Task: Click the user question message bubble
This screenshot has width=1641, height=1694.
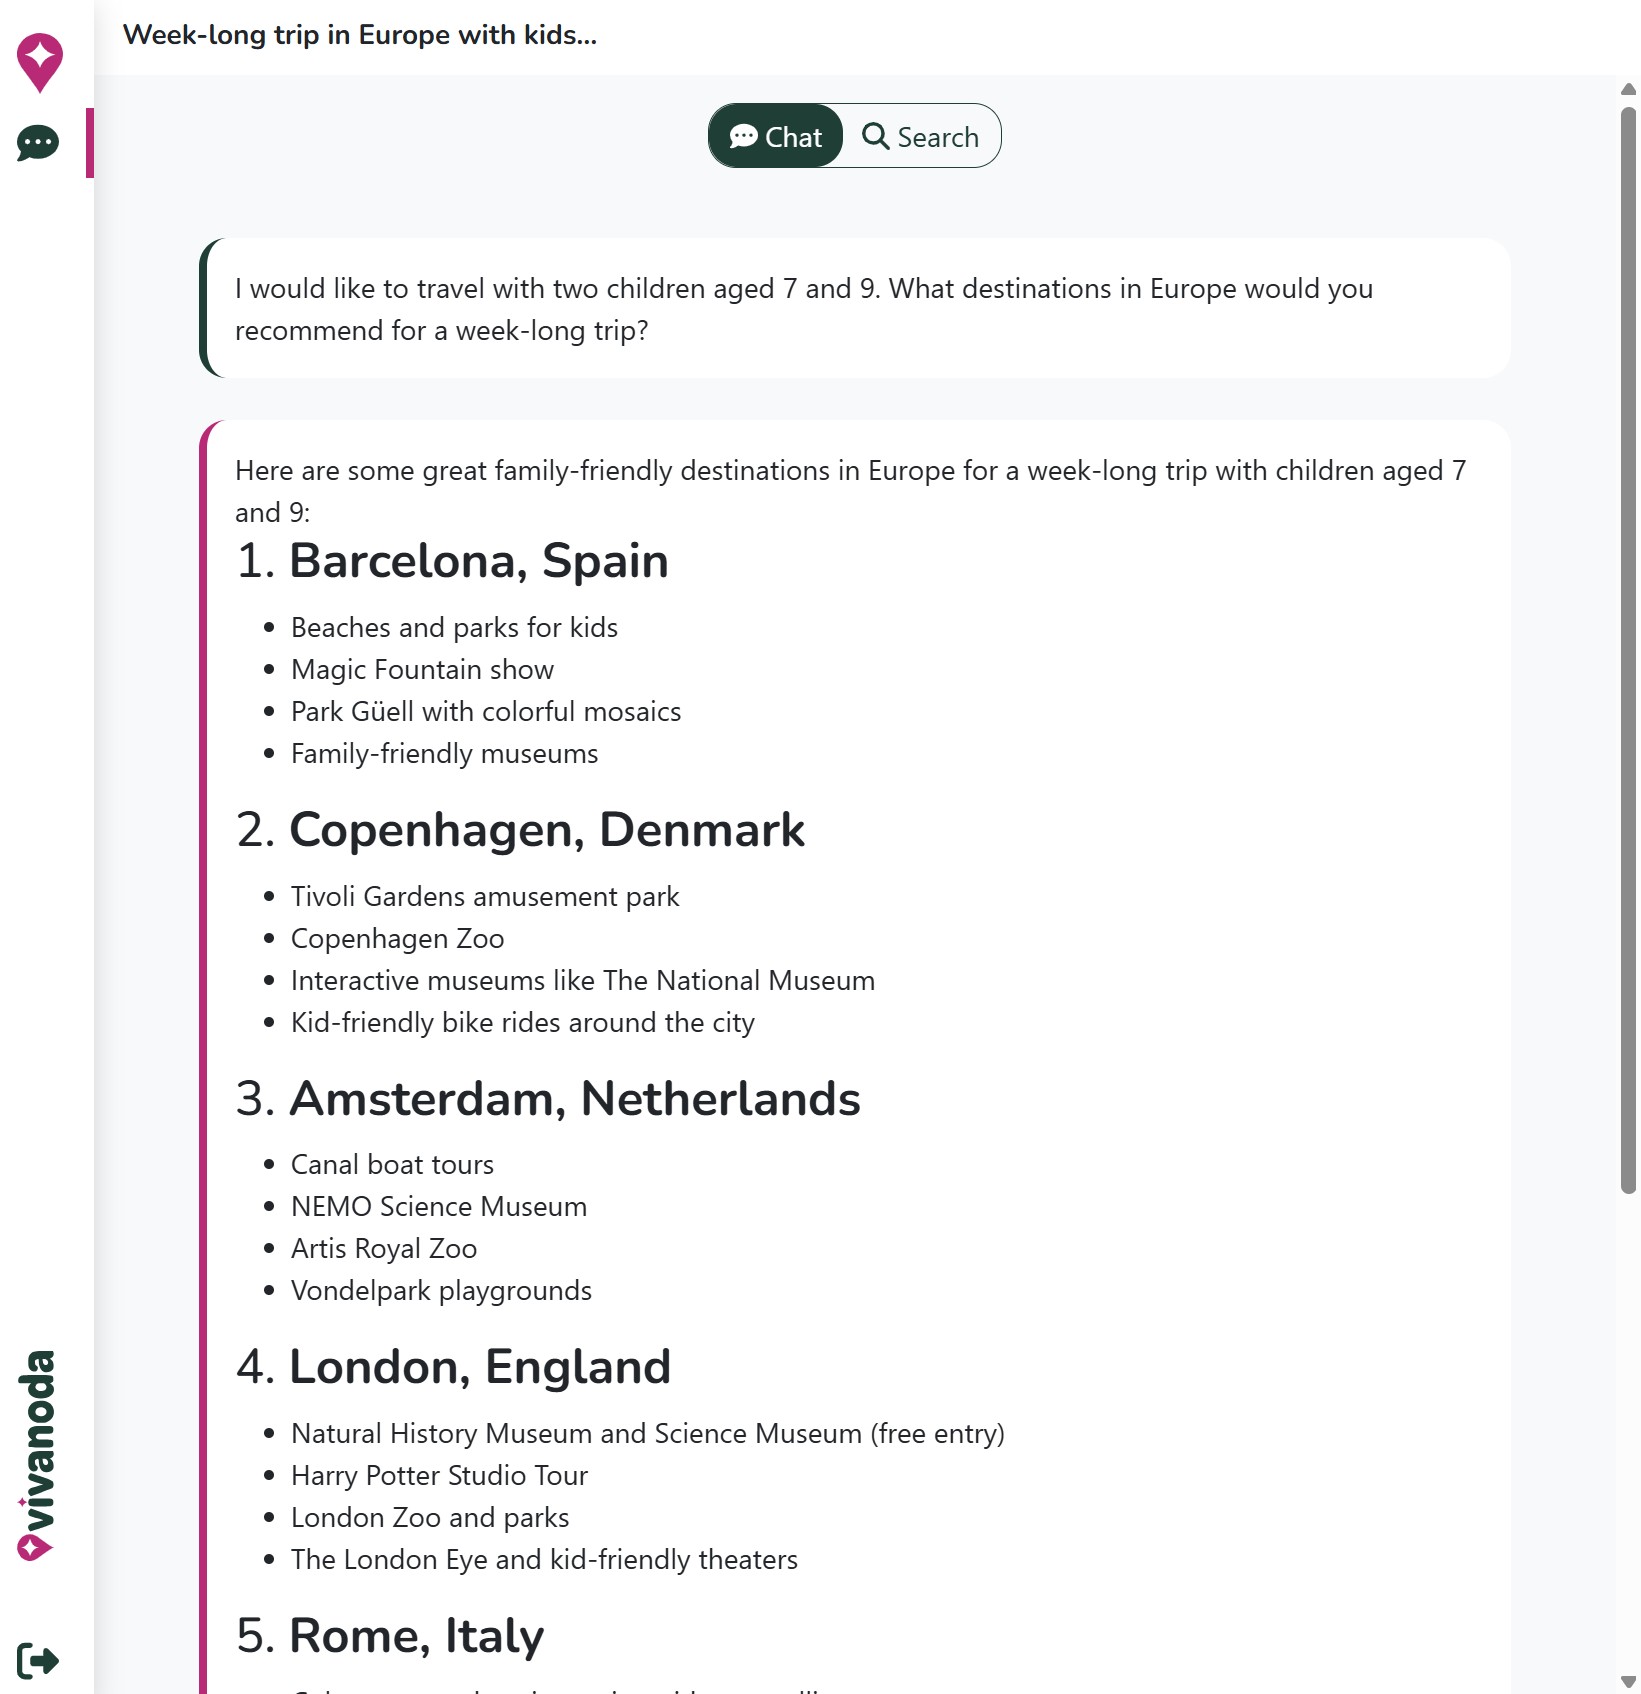Action: coord(855,308)
